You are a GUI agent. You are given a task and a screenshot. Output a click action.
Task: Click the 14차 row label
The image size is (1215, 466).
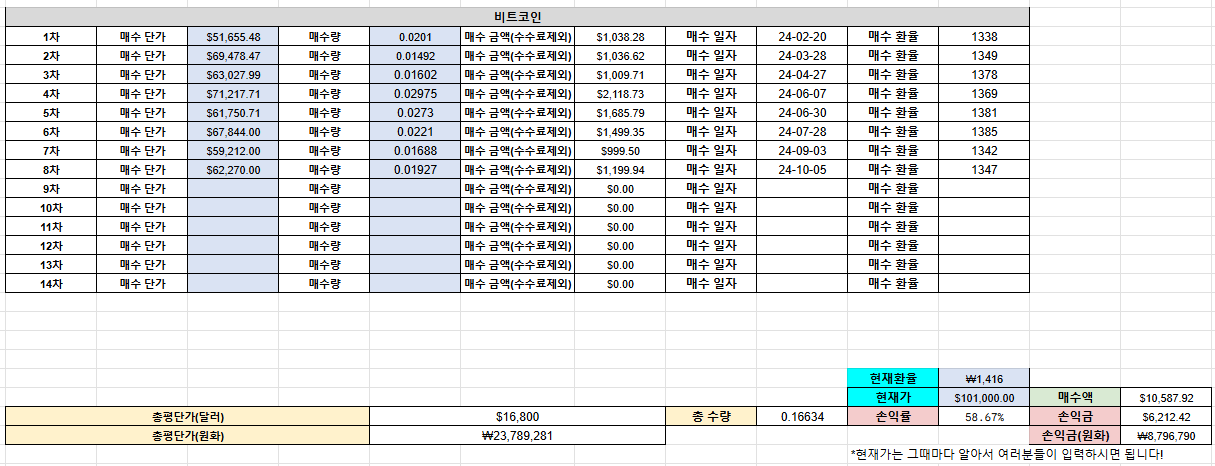pos(51,284)
